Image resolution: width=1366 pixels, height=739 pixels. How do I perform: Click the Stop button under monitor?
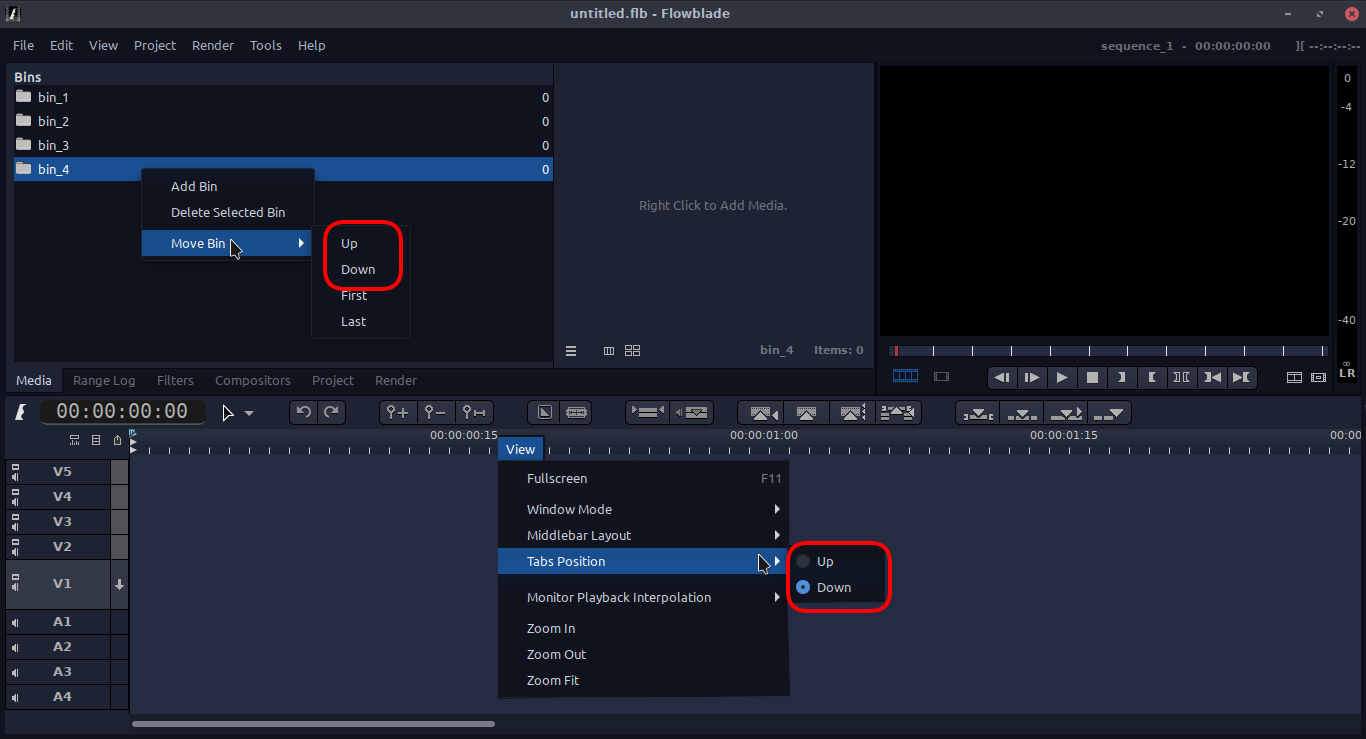[x=1092, y=377]
